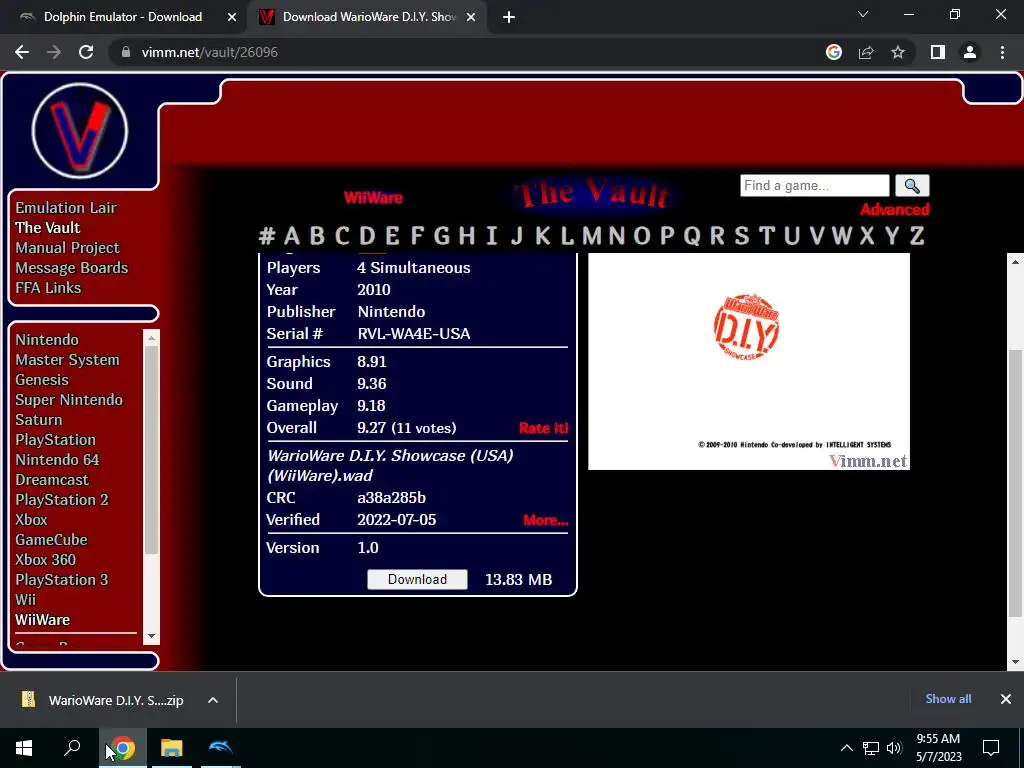Click the Download button

pos(417,579)
